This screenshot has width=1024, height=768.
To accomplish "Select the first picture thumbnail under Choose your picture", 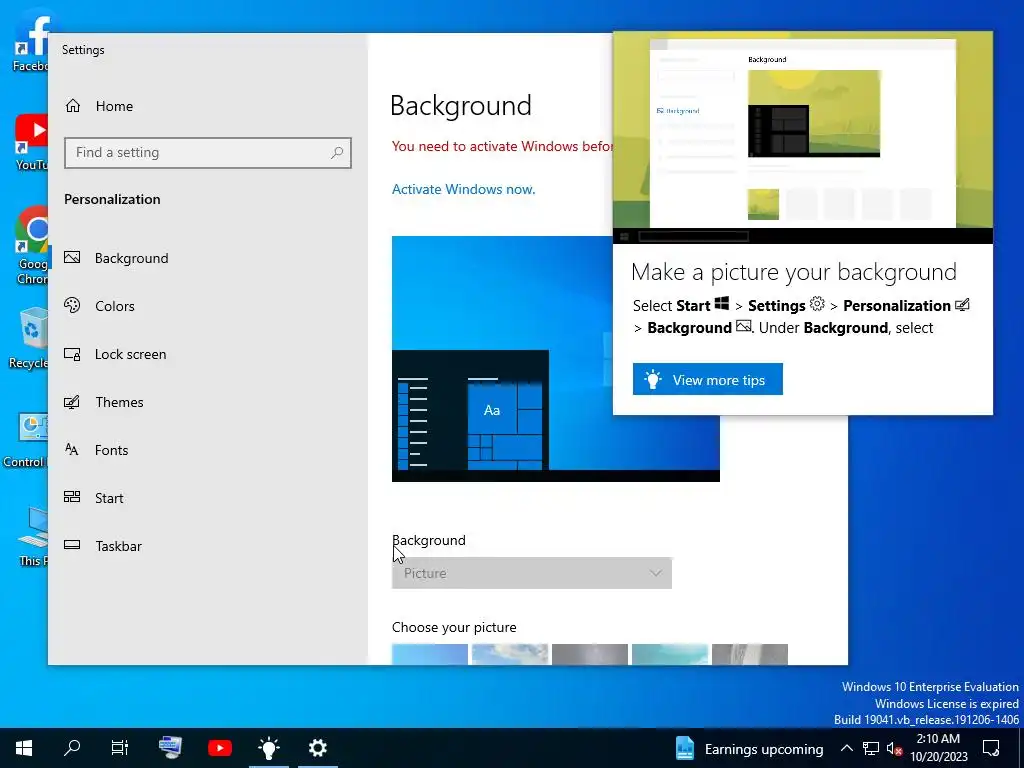I will pyautogui.click(x=430, y=654).
